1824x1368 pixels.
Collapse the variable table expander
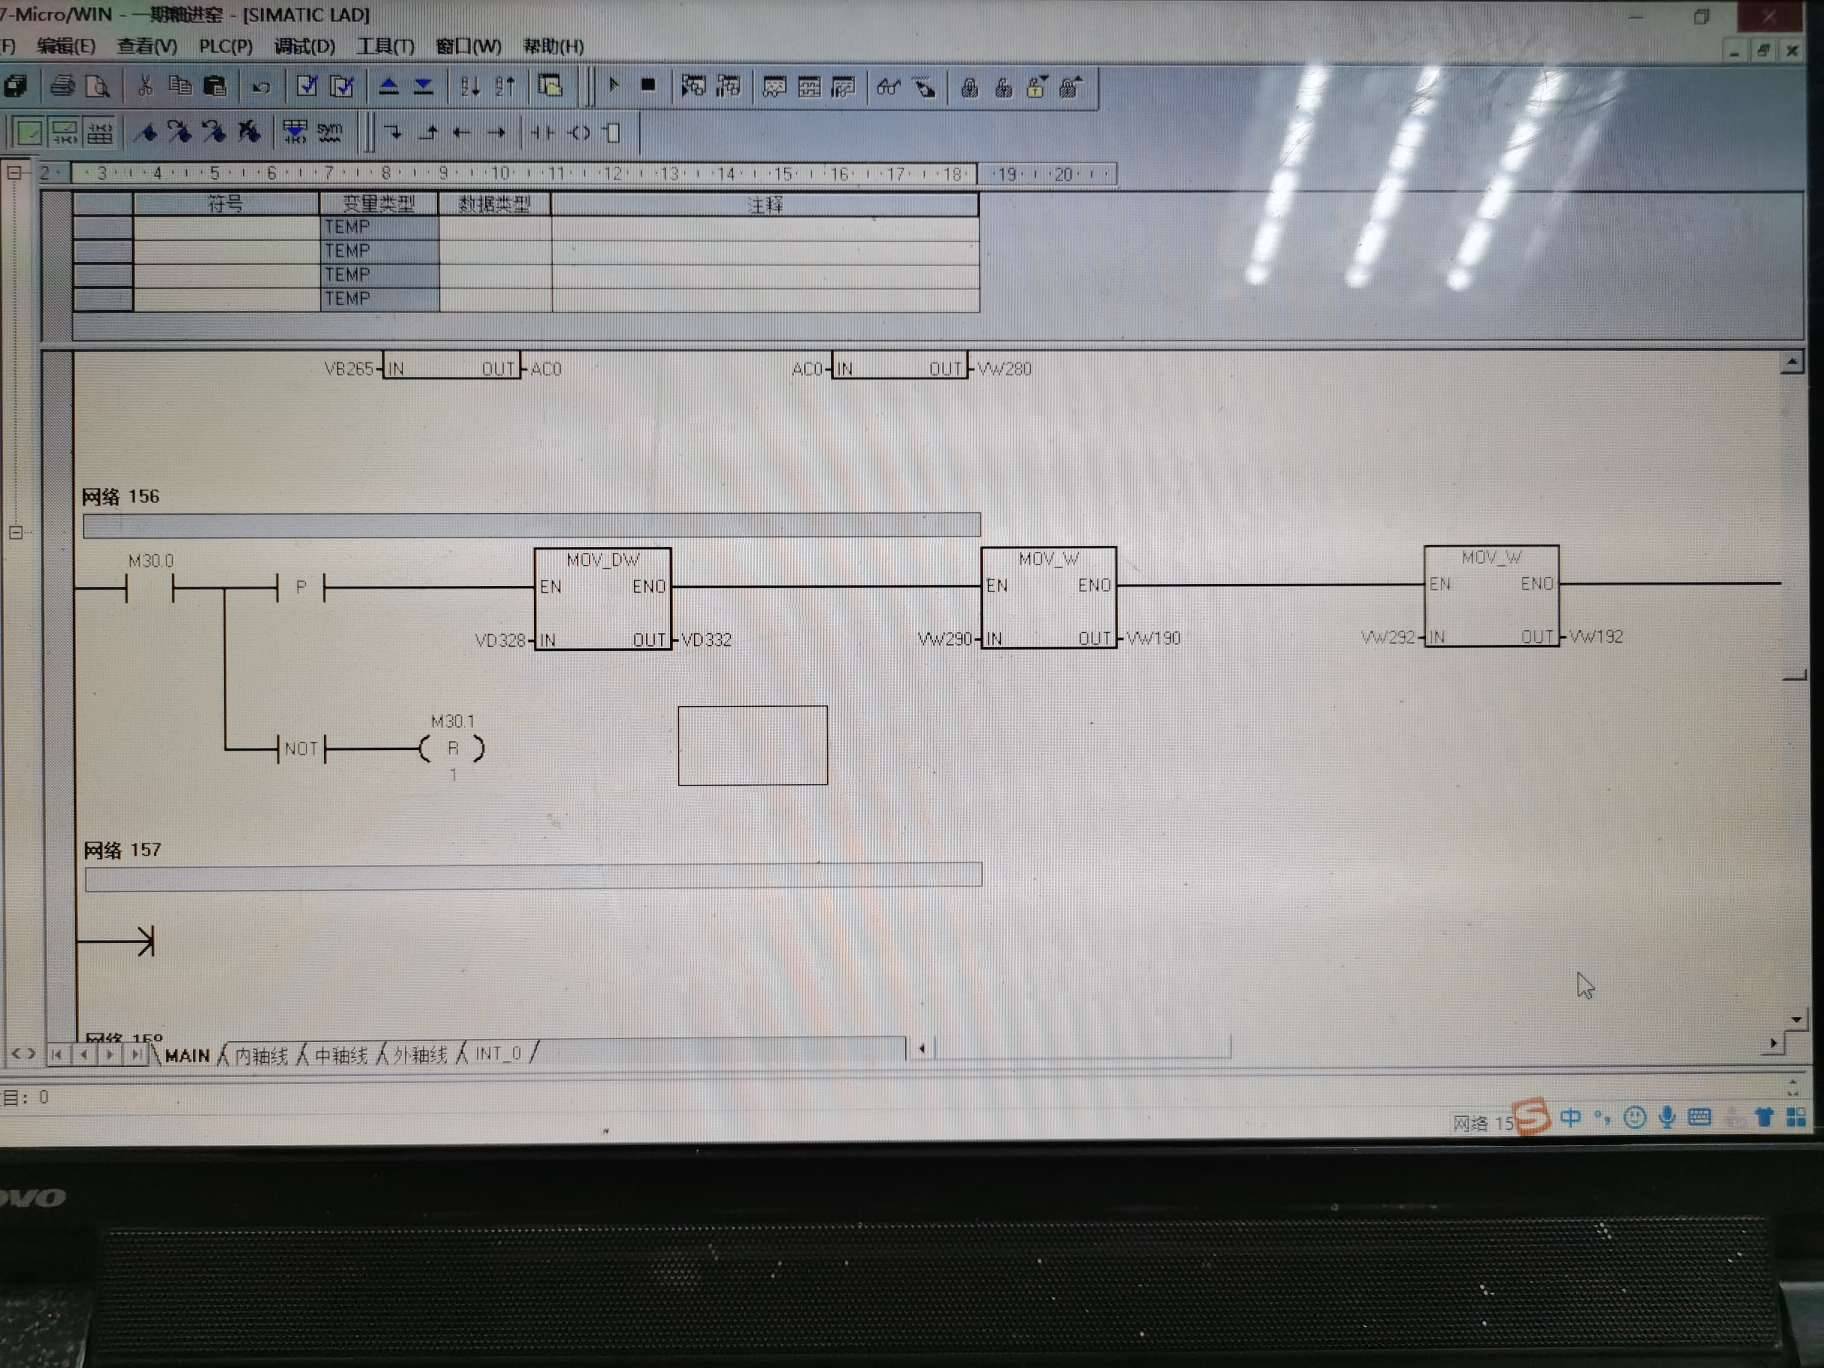click(15, 172)
